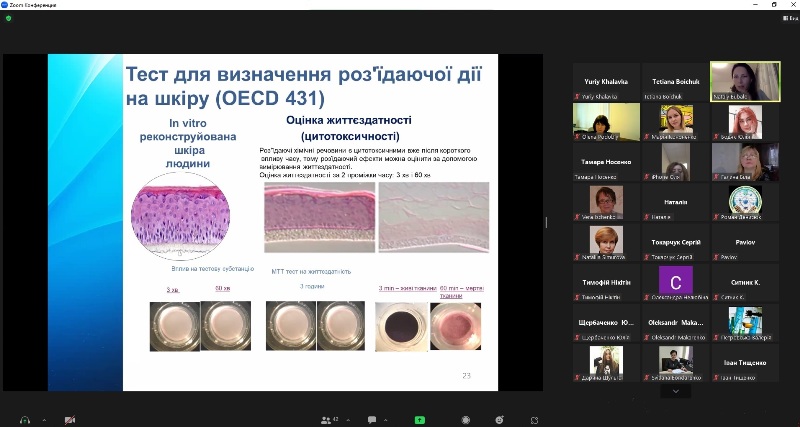
Task: Select Yuriy Khalavka participant tile
Action: point(607,81)
